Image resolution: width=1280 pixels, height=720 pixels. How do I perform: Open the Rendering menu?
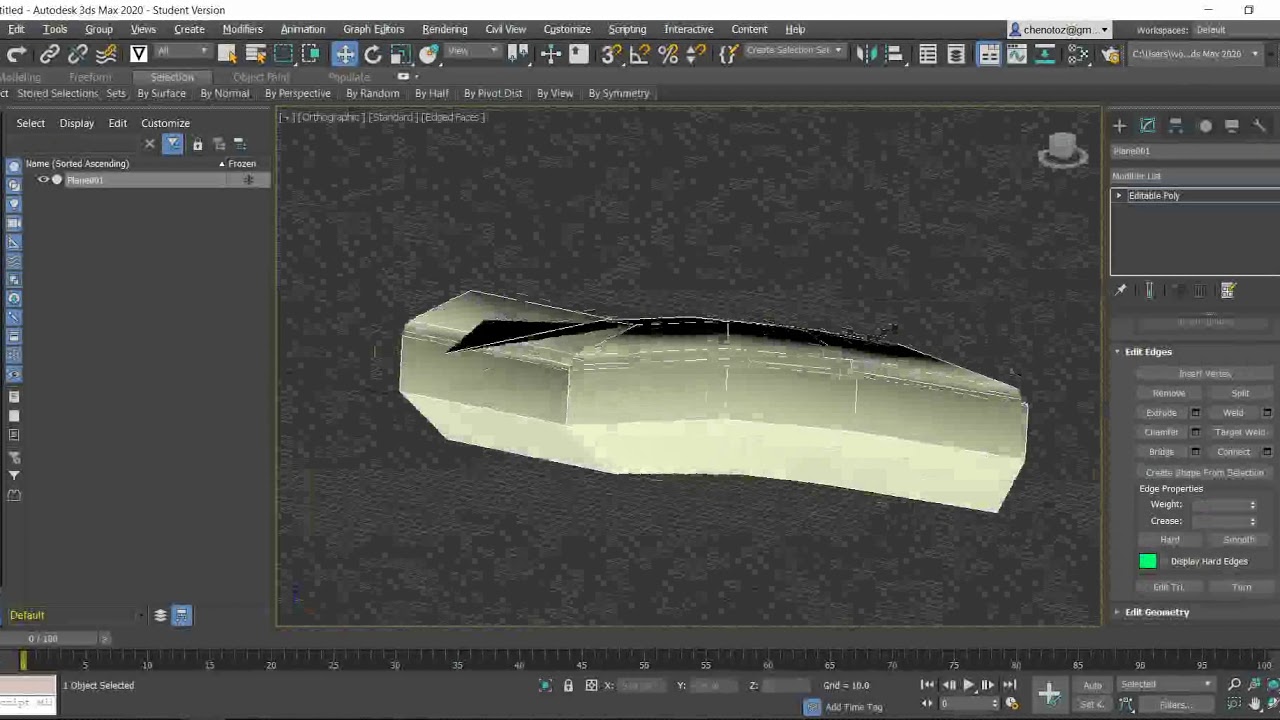pyautogui.click(x=444, y=29)
